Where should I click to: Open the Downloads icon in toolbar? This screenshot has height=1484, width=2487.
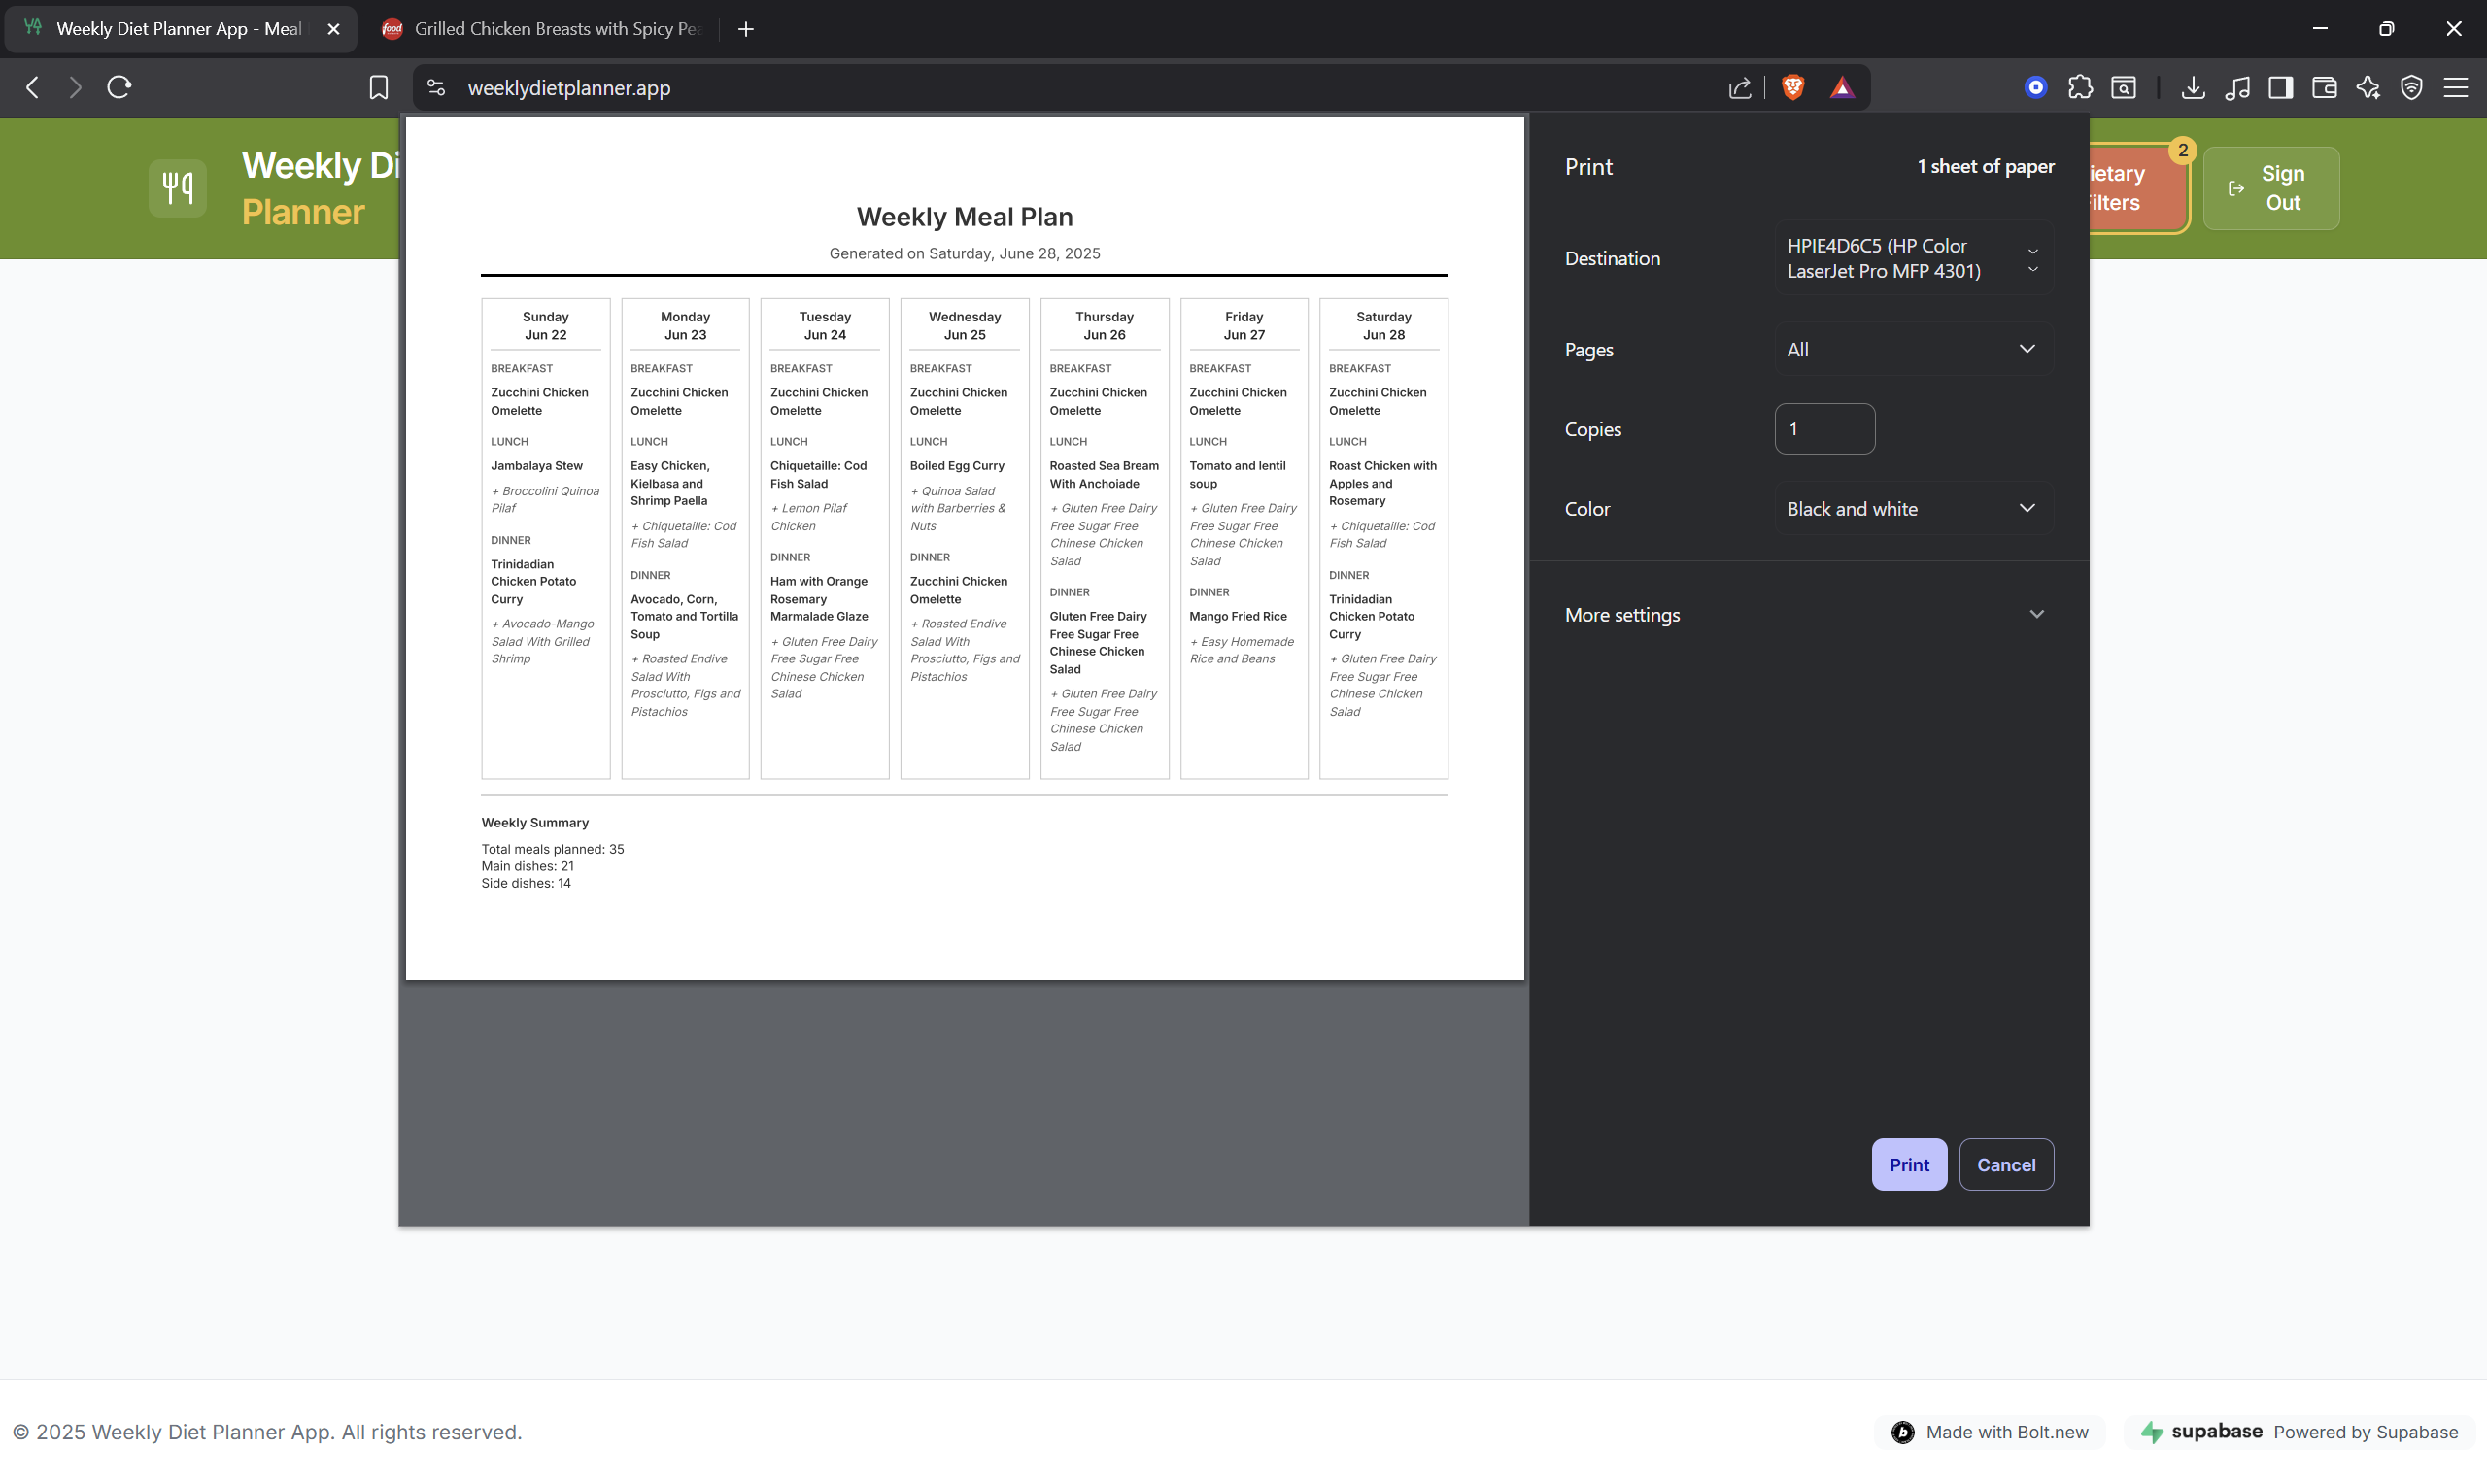[x=2193, y=88]
